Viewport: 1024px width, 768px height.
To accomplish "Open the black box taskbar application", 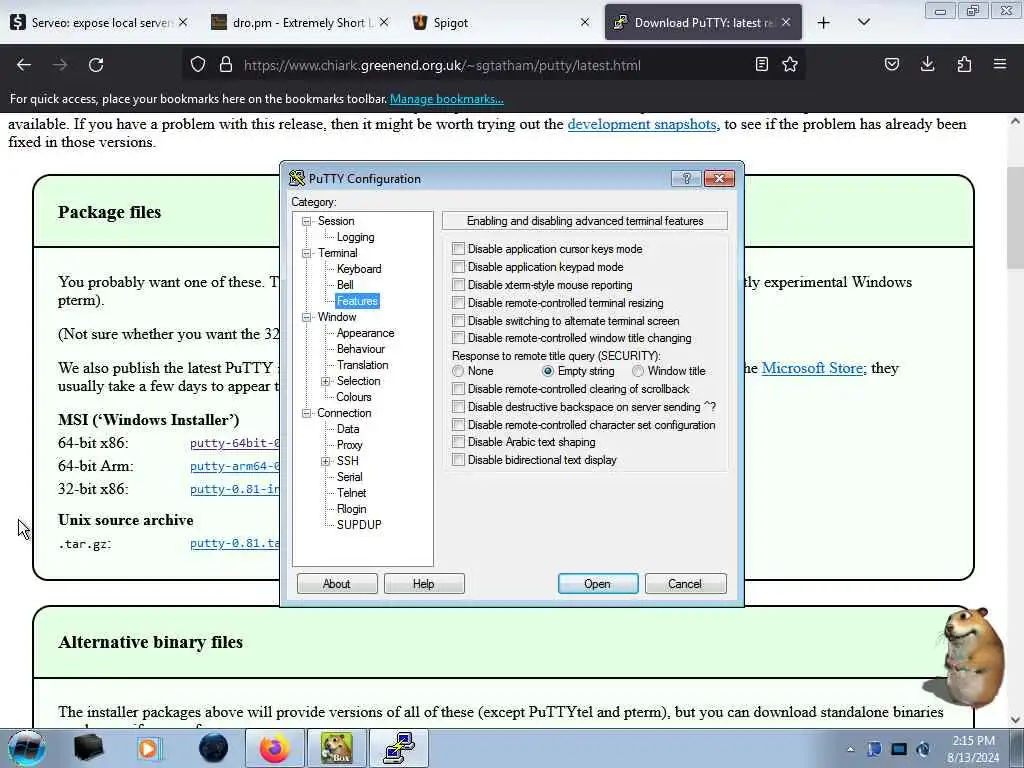I will tap(88, 748).
